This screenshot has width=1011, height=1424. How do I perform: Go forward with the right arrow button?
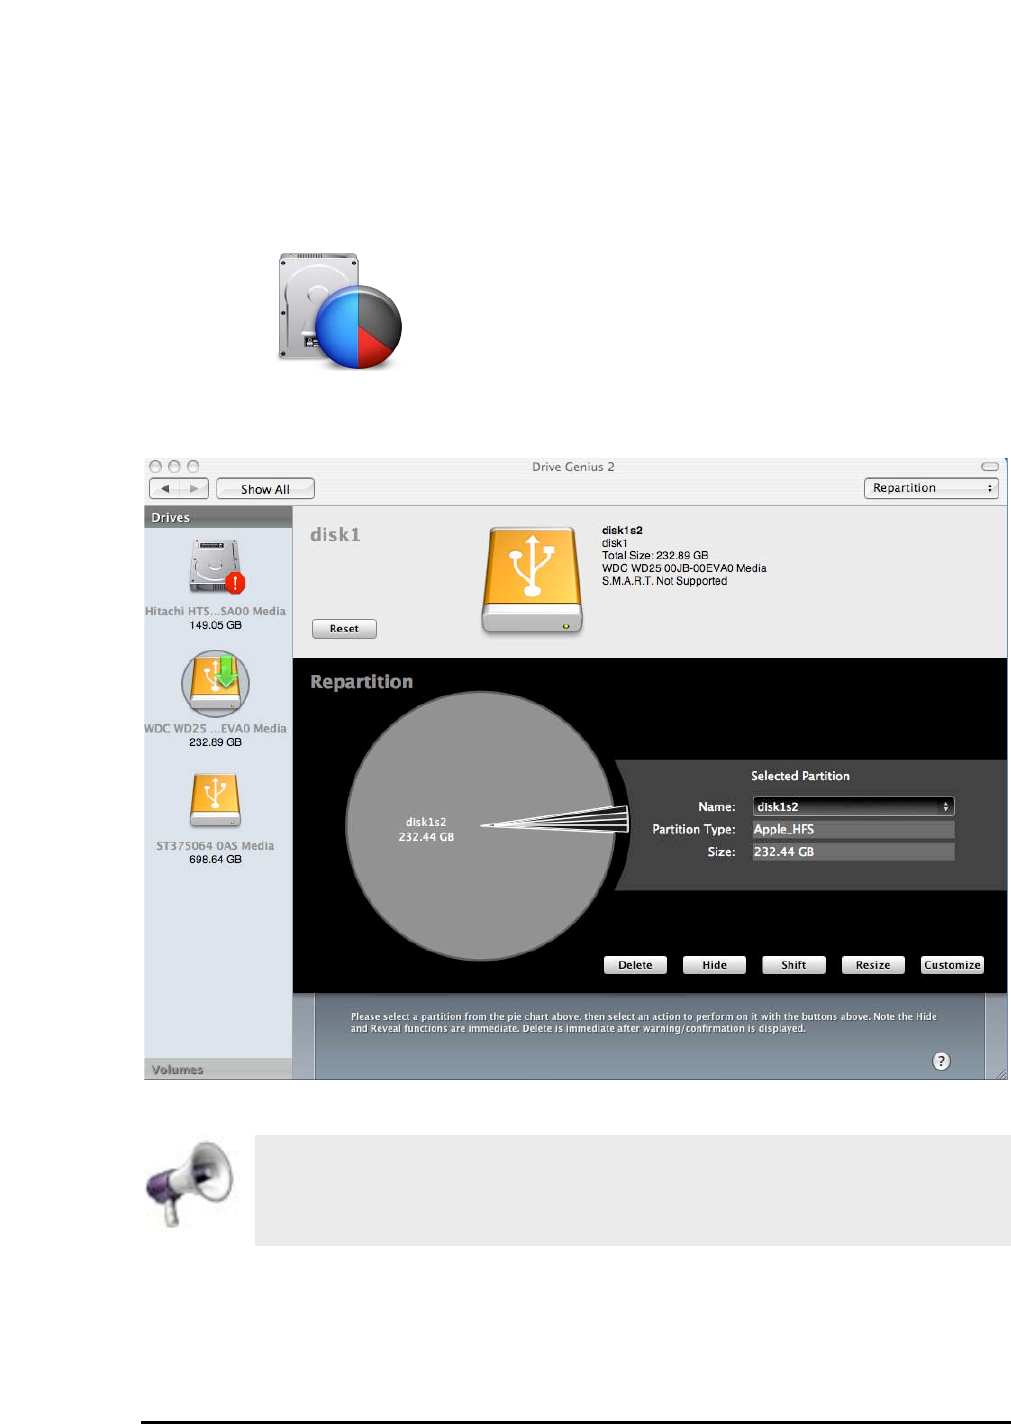pos(194,489)
